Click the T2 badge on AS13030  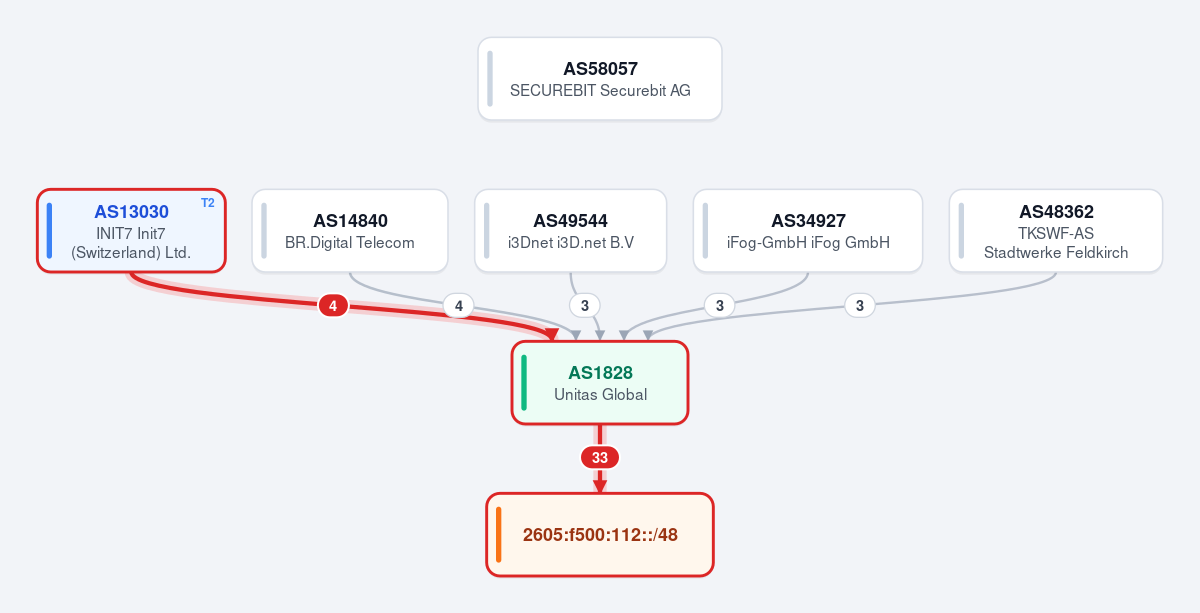[x=208, y=203]
